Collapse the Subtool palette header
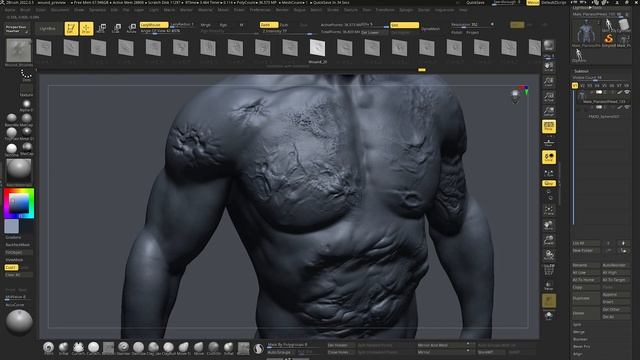The width and height of the screenshot is (640, 360). pos(581,71)
